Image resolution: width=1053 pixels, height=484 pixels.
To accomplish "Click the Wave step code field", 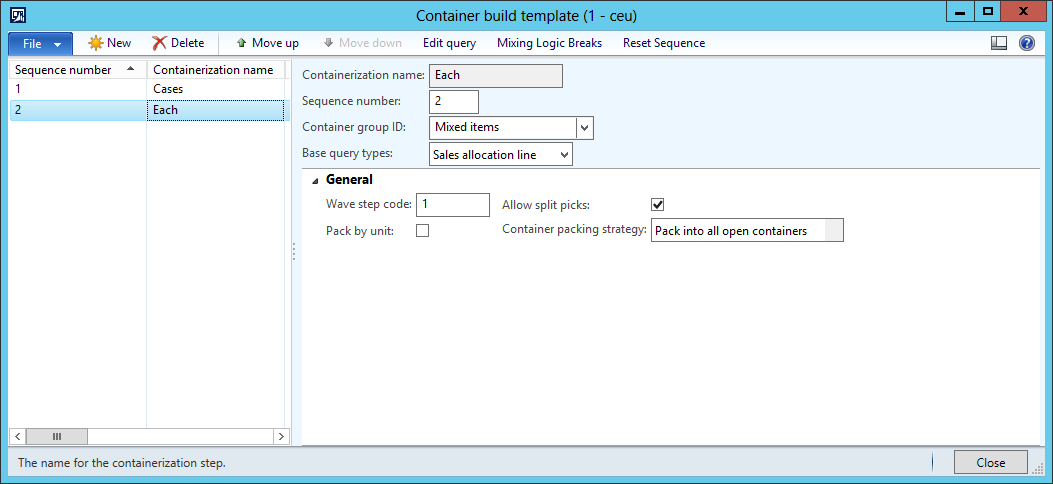I will [x=452, y=205].
